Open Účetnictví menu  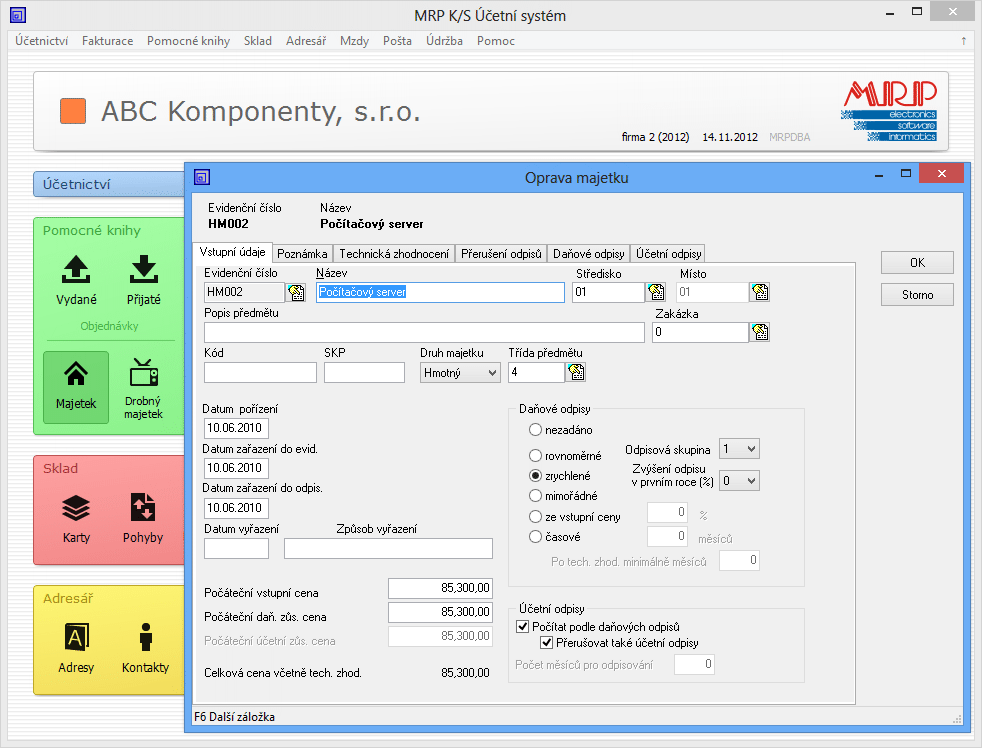41,41
